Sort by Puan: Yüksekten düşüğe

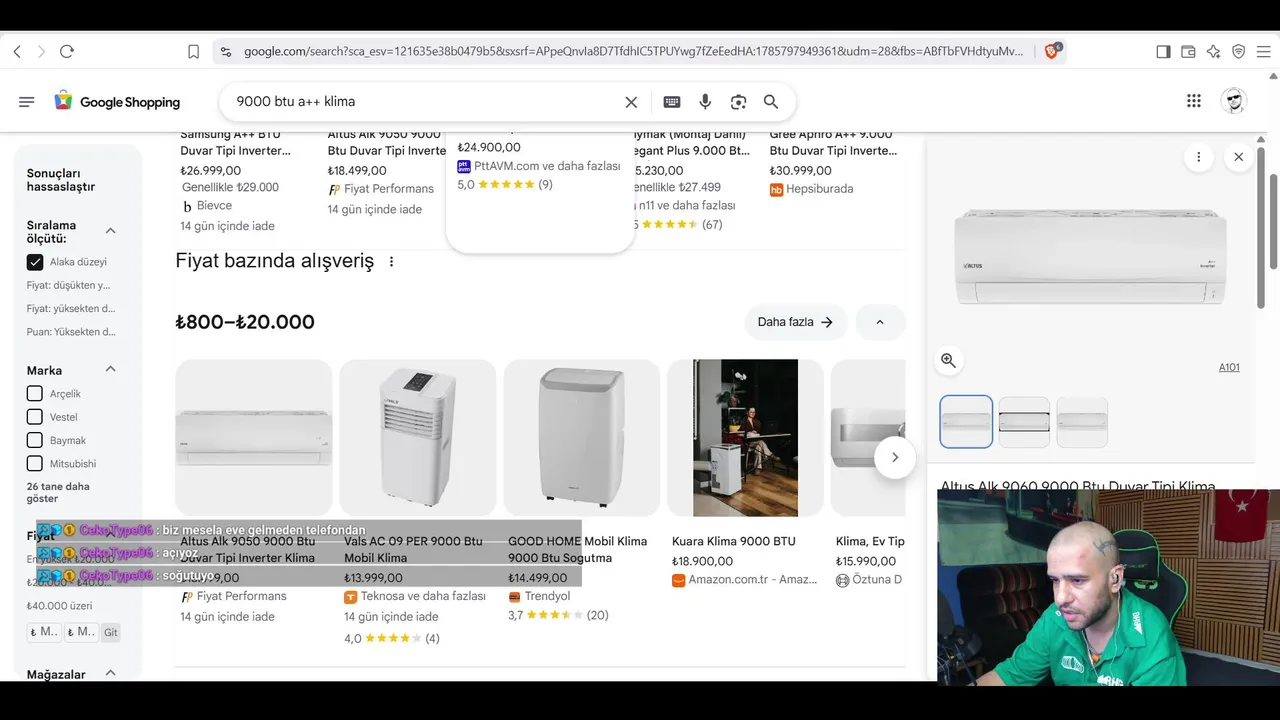pyautogui.click(x=71, y=332)
